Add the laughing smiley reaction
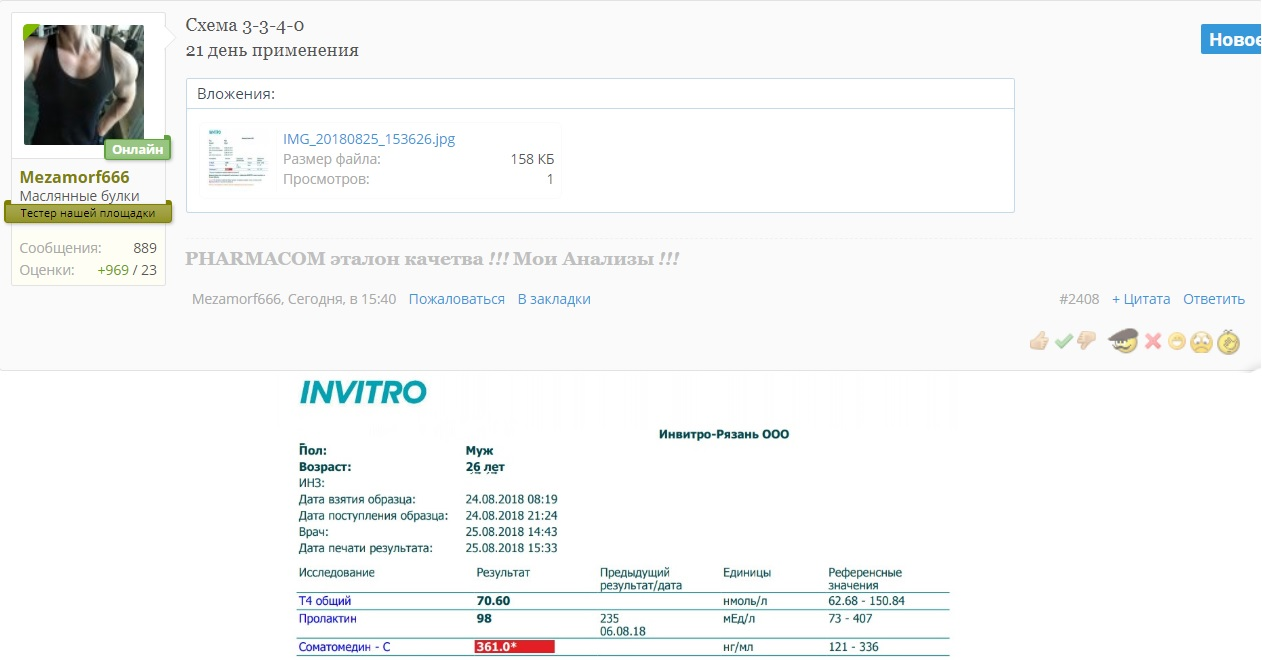Viewport: 1262px width, 660px height. click(x=1176, y=341)
